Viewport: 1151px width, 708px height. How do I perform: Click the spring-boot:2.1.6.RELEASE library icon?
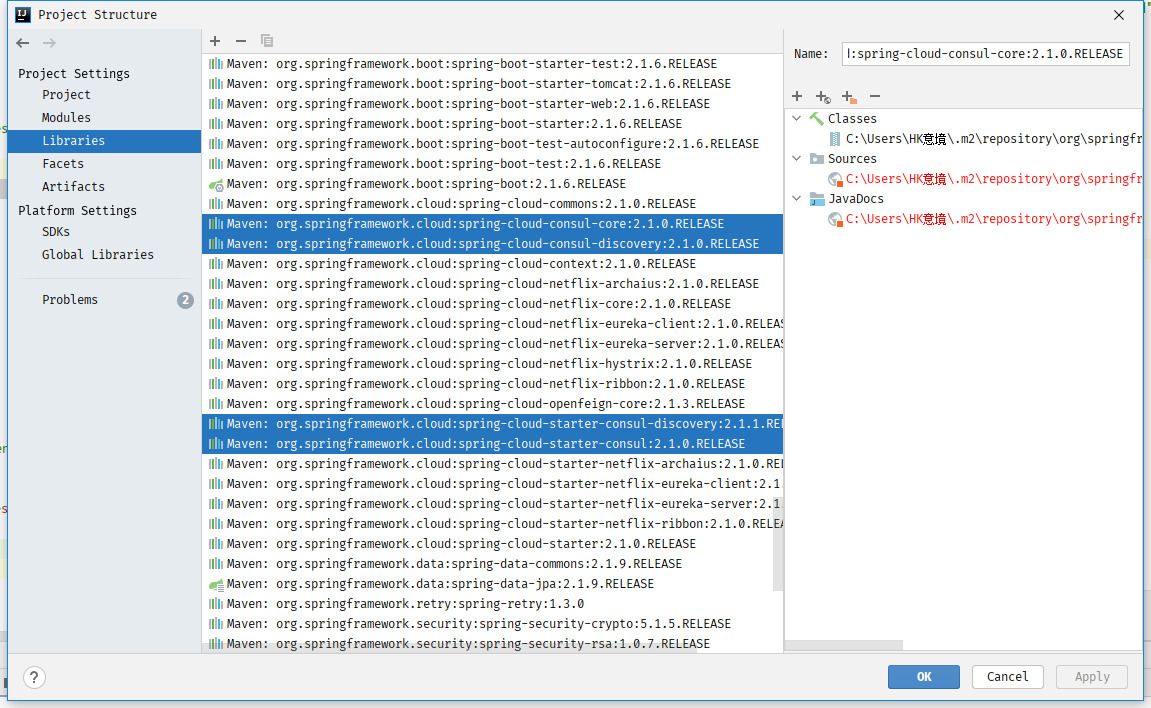click(x=216, y=184)
